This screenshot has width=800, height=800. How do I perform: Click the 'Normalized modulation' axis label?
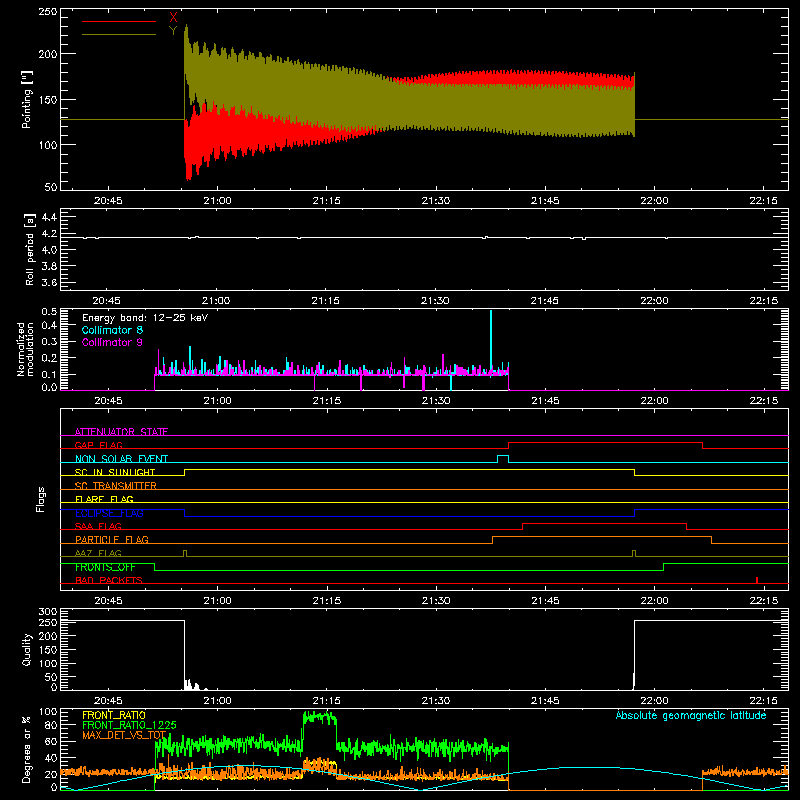point(25,349)
